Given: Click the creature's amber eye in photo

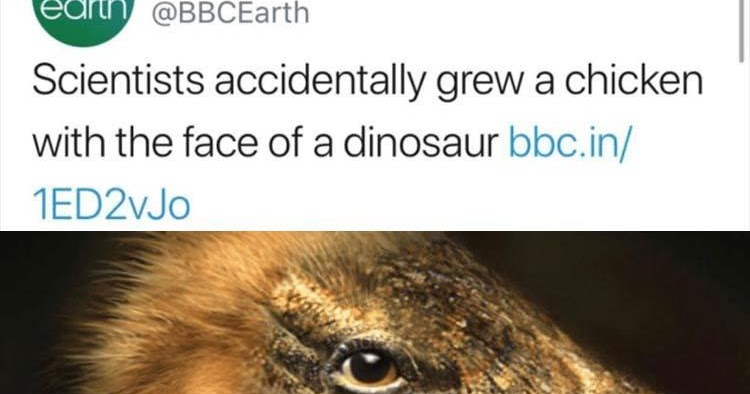Looking at the screenshot, I should [x=370, y=369].
